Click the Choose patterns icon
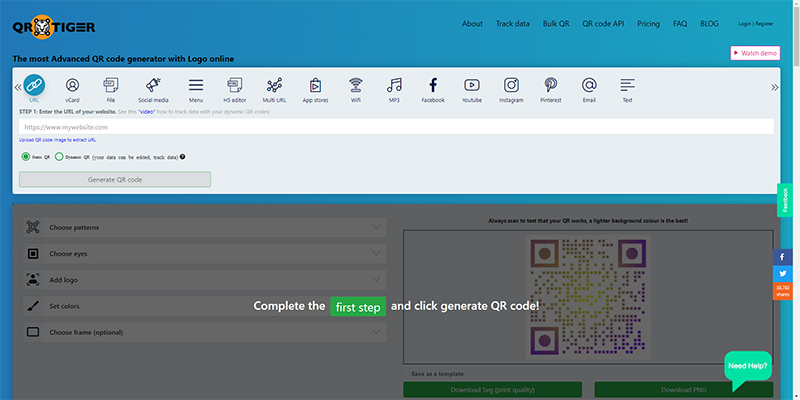The height and width of the screenshot is (400, 800). tap(33, 227)
